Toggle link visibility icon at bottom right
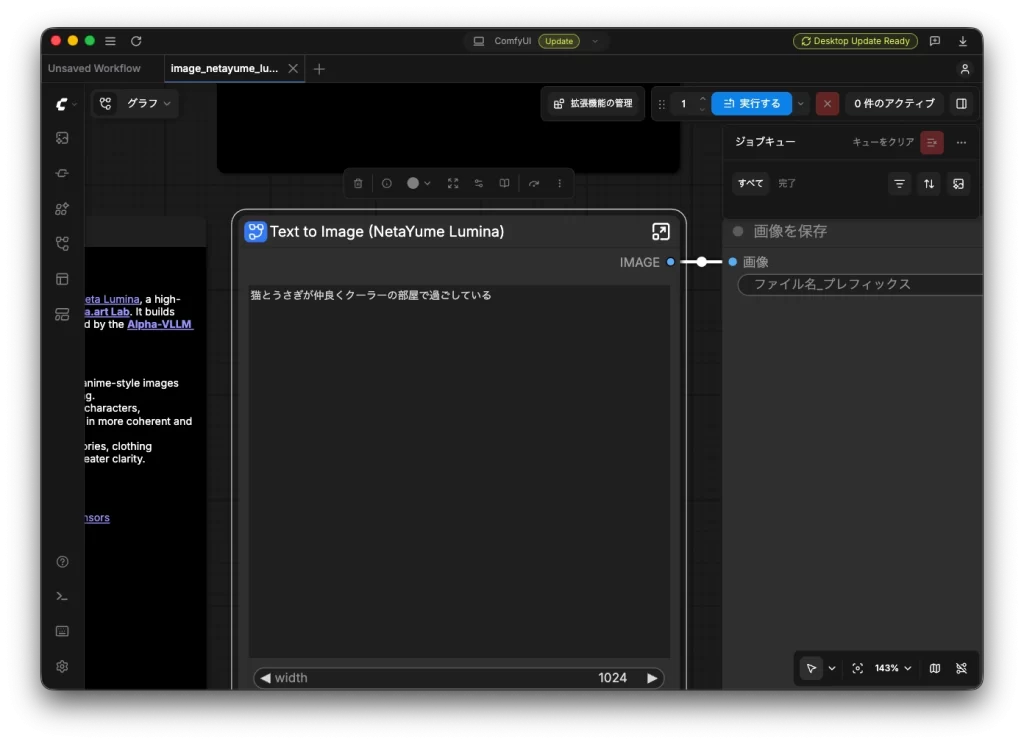 tap(961, 668)
